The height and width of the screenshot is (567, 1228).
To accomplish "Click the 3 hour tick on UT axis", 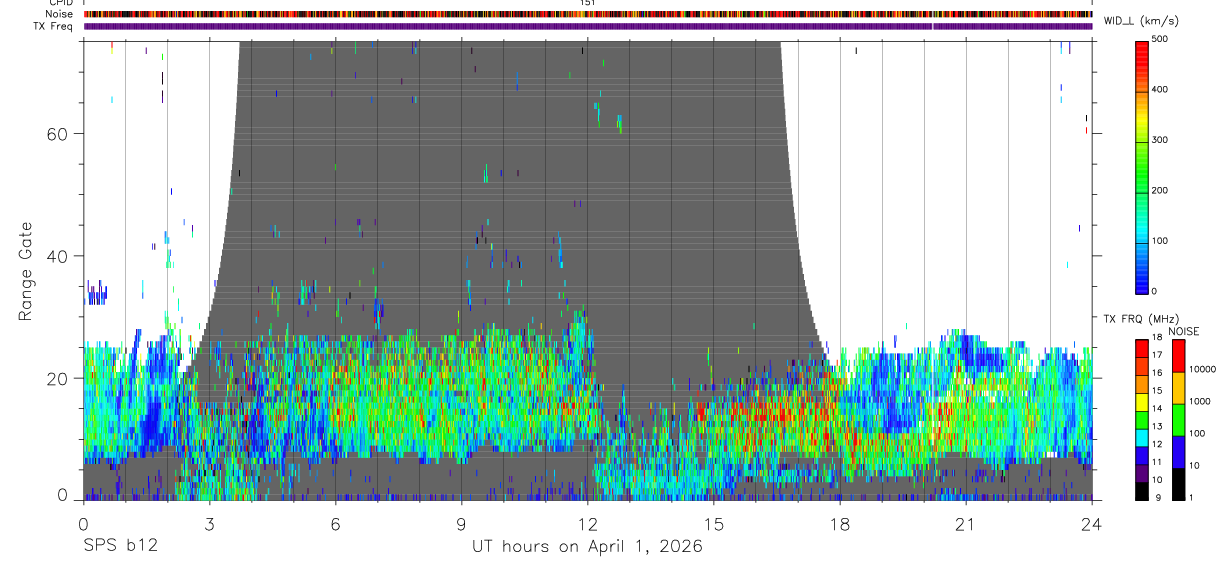I will click(209, 523).
